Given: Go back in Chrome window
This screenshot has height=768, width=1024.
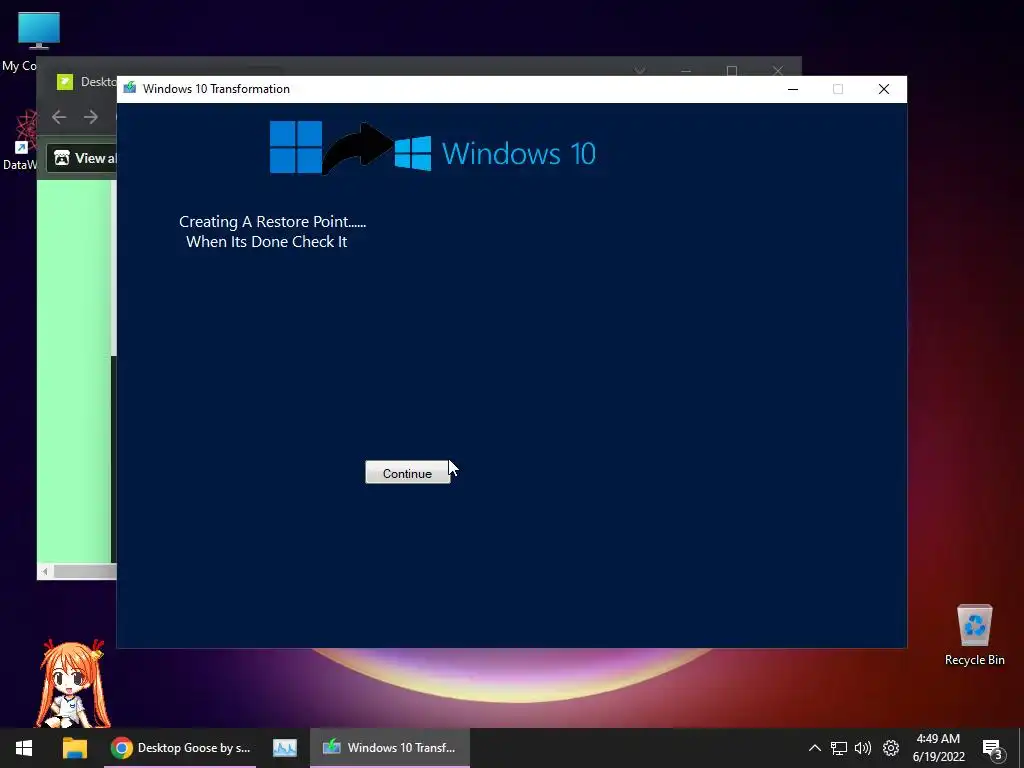Looking at the screenshot, I should (59, 117).
